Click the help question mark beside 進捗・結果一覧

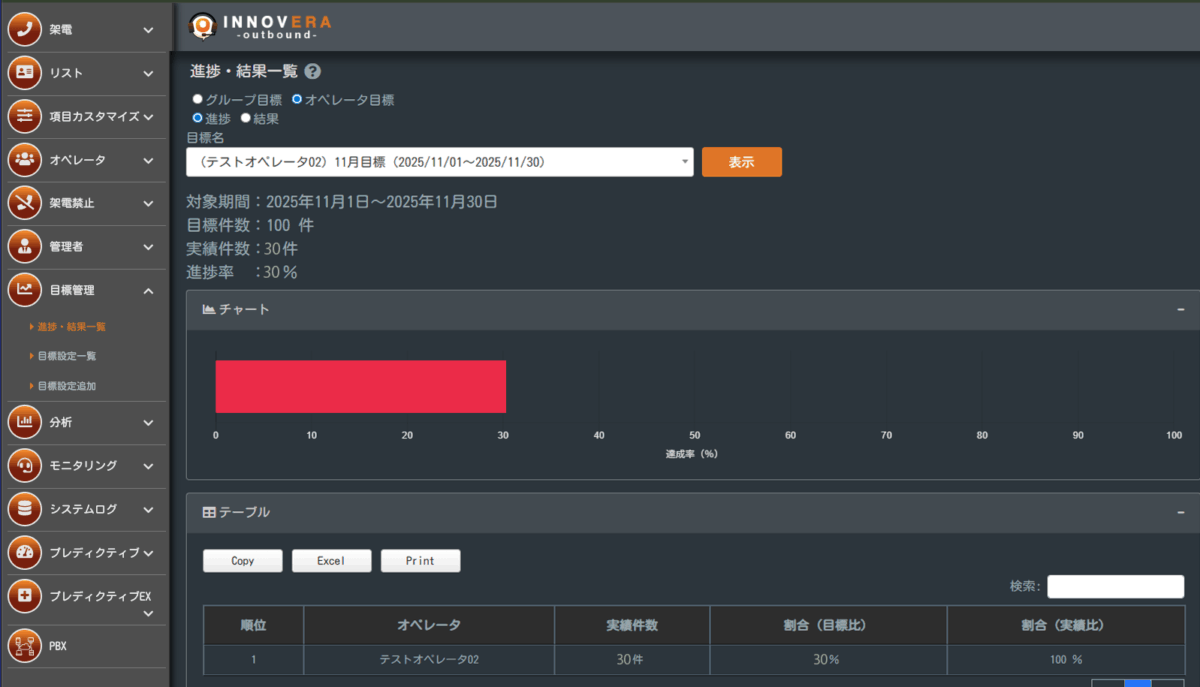coord(312,72)
